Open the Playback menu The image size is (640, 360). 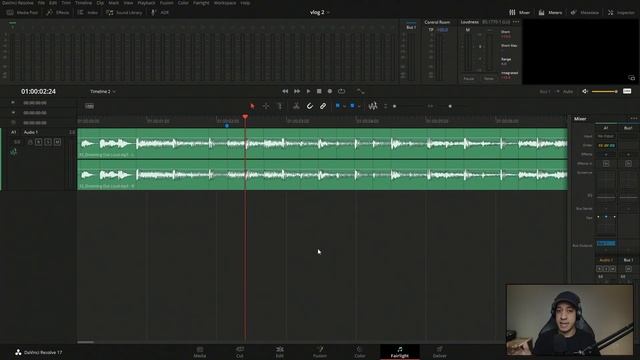click(x=146, y=3)
